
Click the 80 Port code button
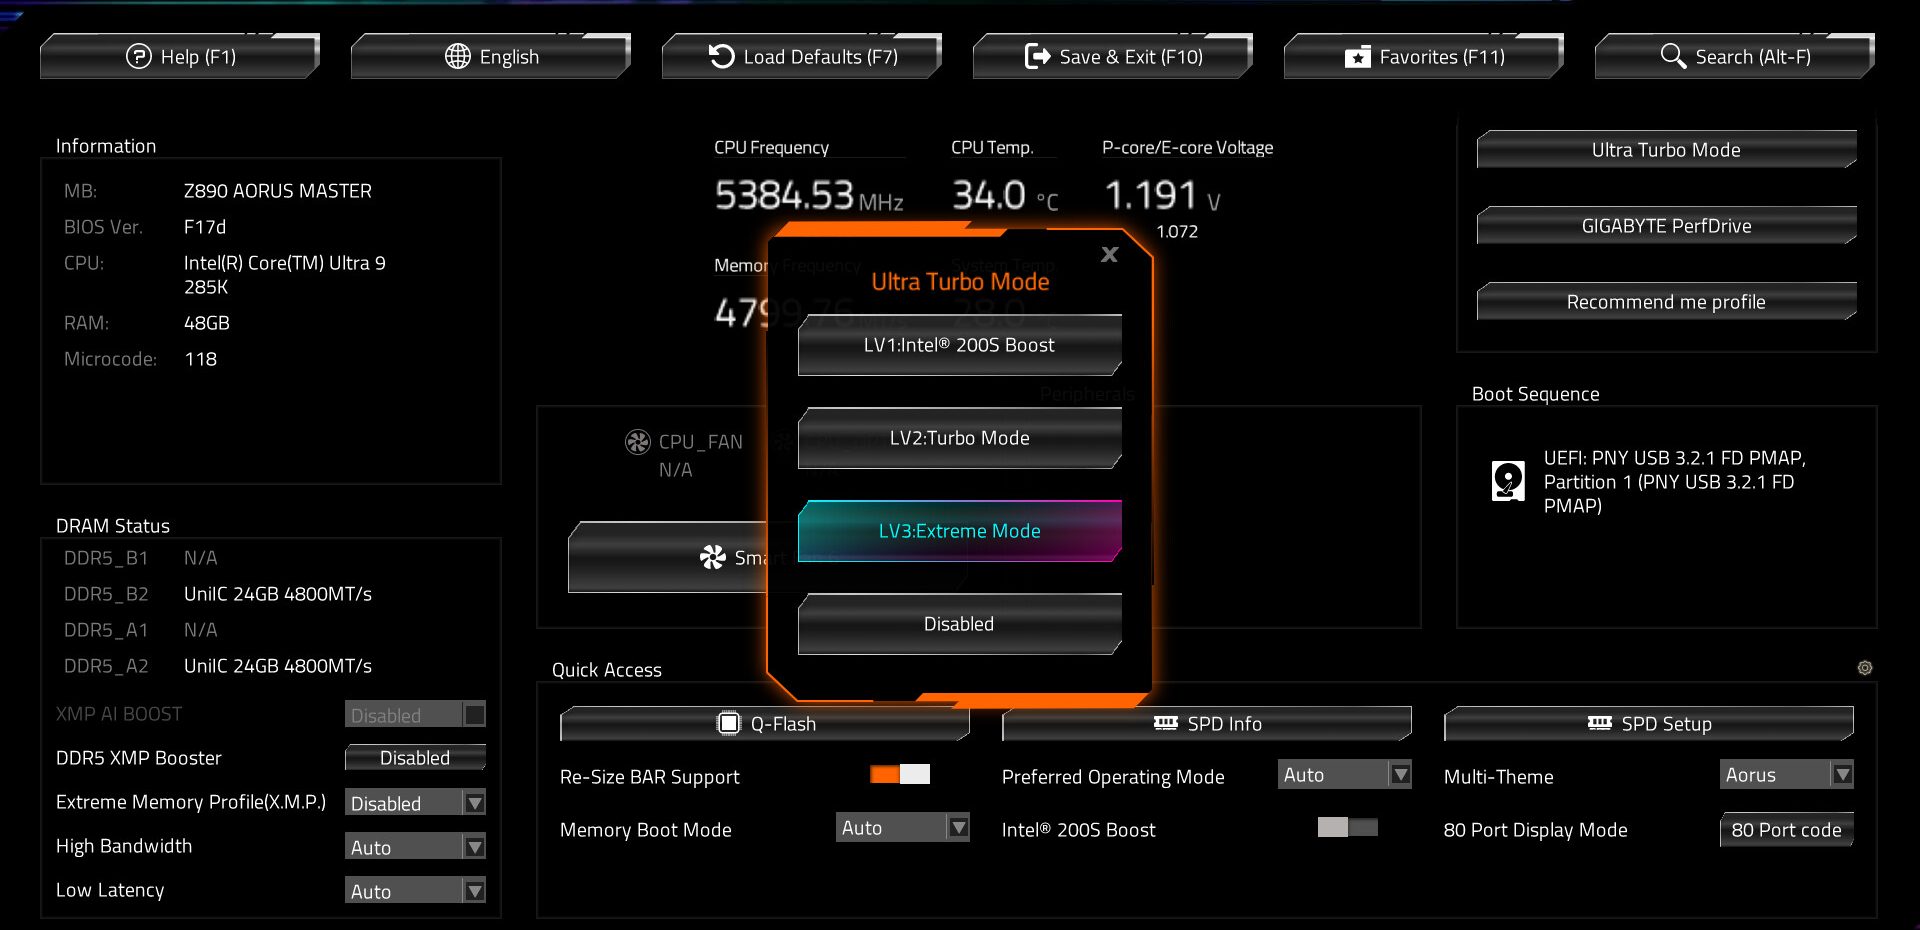[1787, 829]
